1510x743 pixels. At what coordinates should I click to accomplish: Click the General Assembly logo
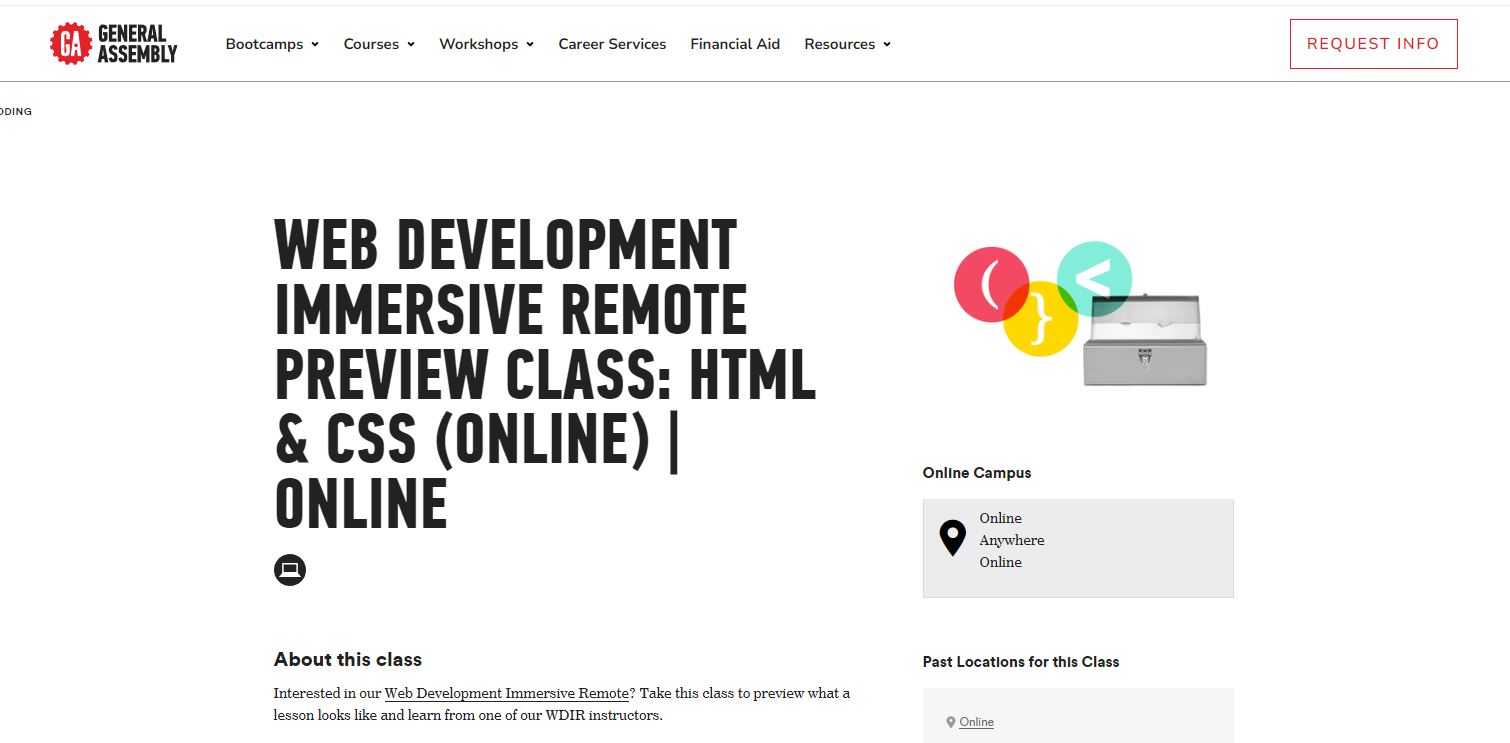coord(113,43)
